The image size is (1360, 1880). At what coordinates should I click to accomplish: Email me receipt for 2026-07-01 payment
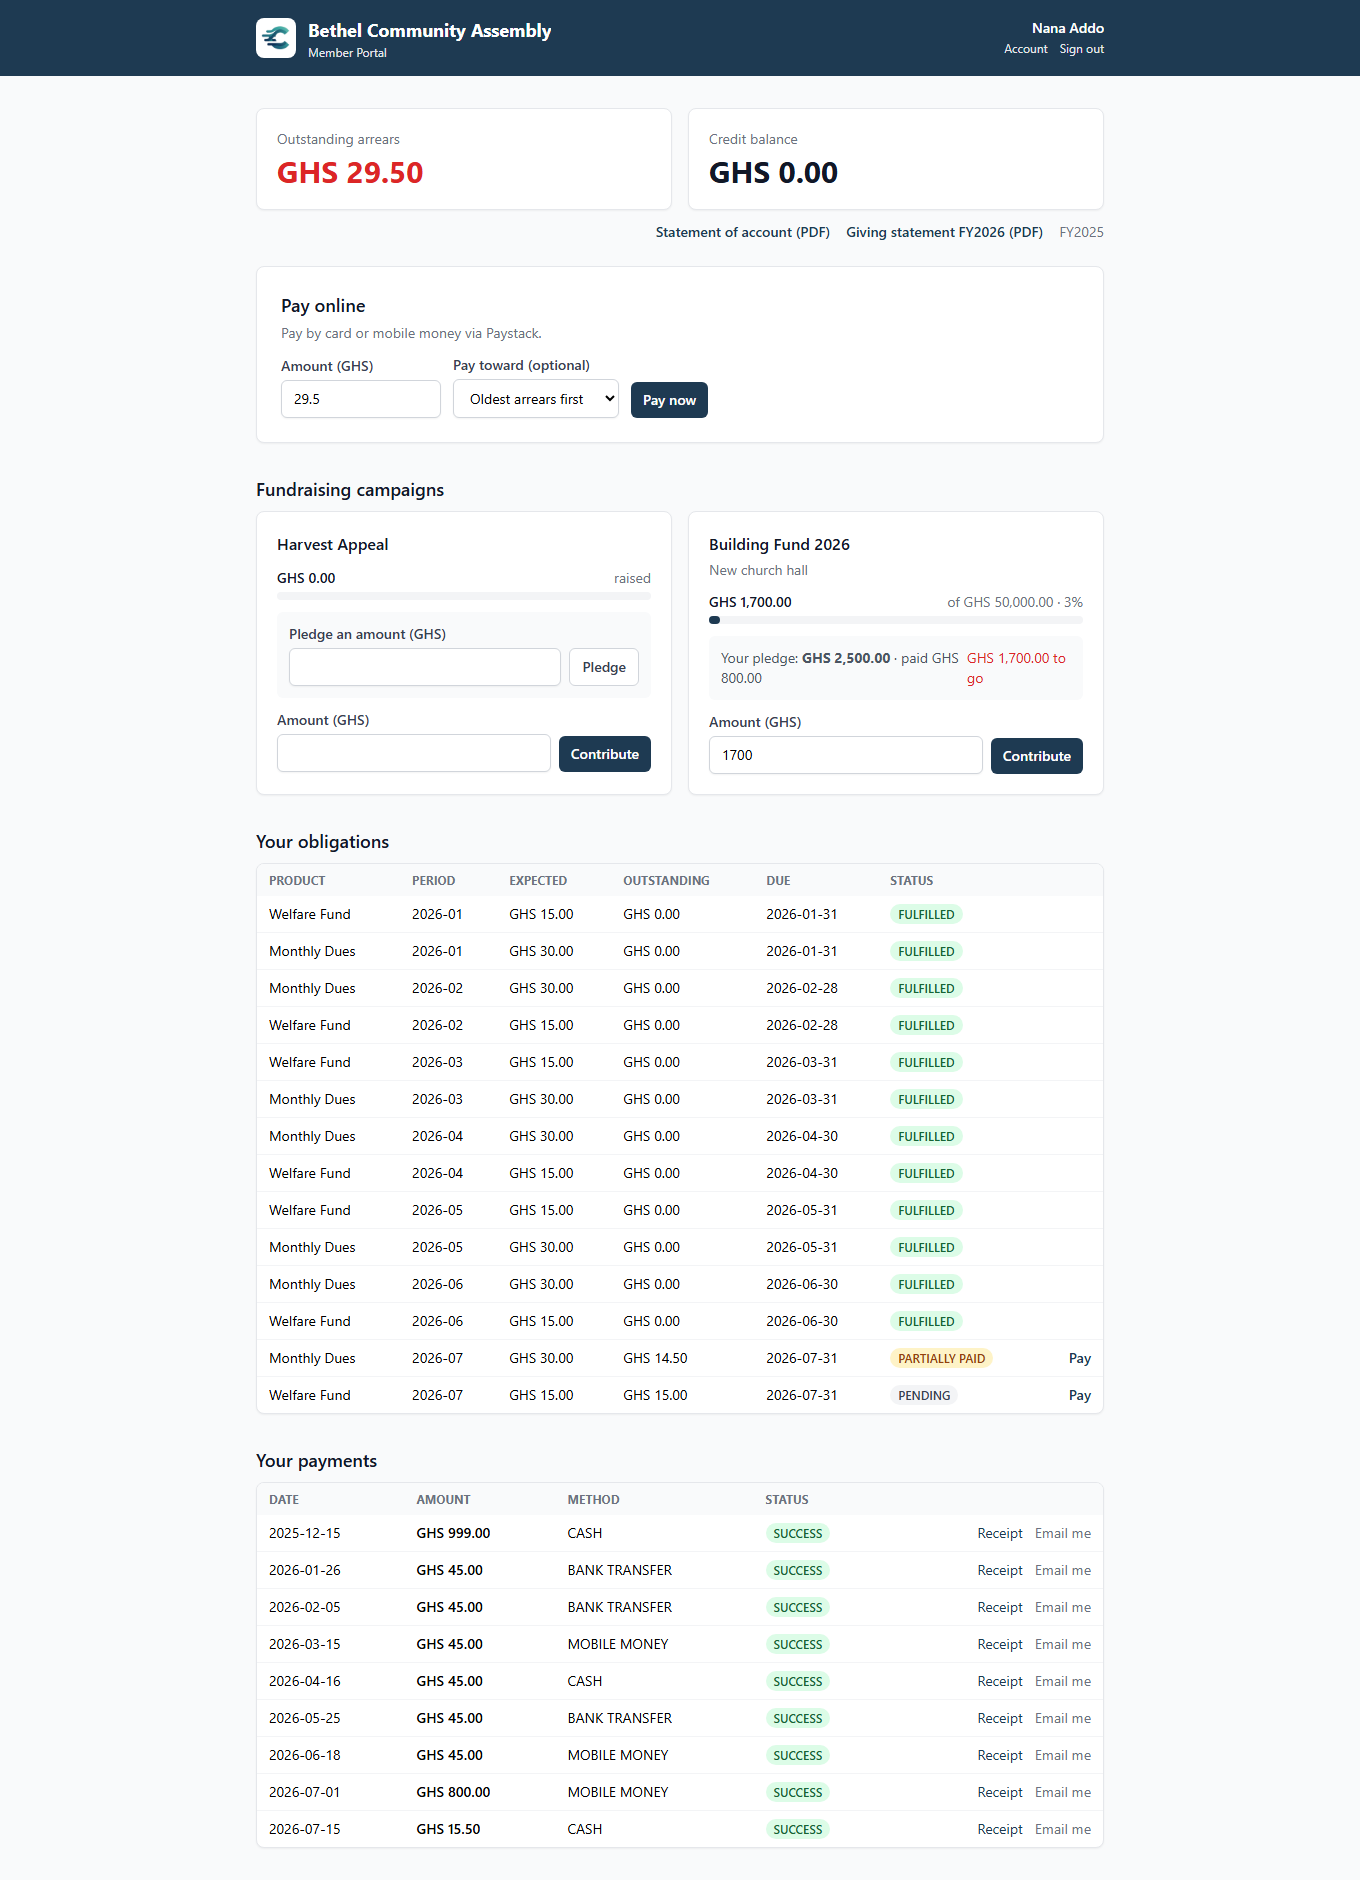pyautogui.click(x=1063, y=1792)
